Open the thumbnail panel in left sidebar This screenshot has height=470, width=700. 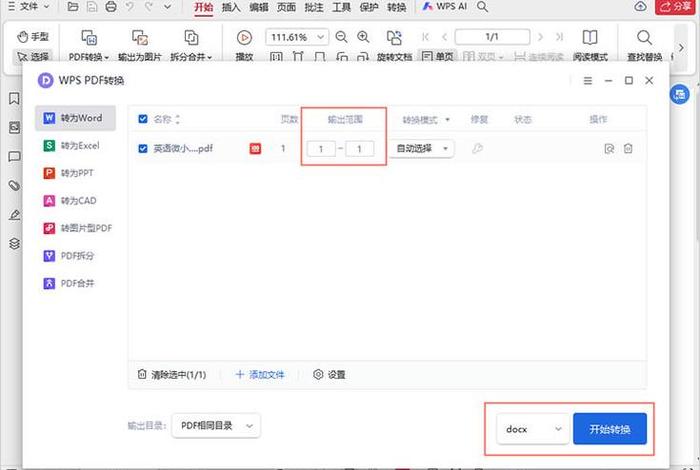click(14, 128)
